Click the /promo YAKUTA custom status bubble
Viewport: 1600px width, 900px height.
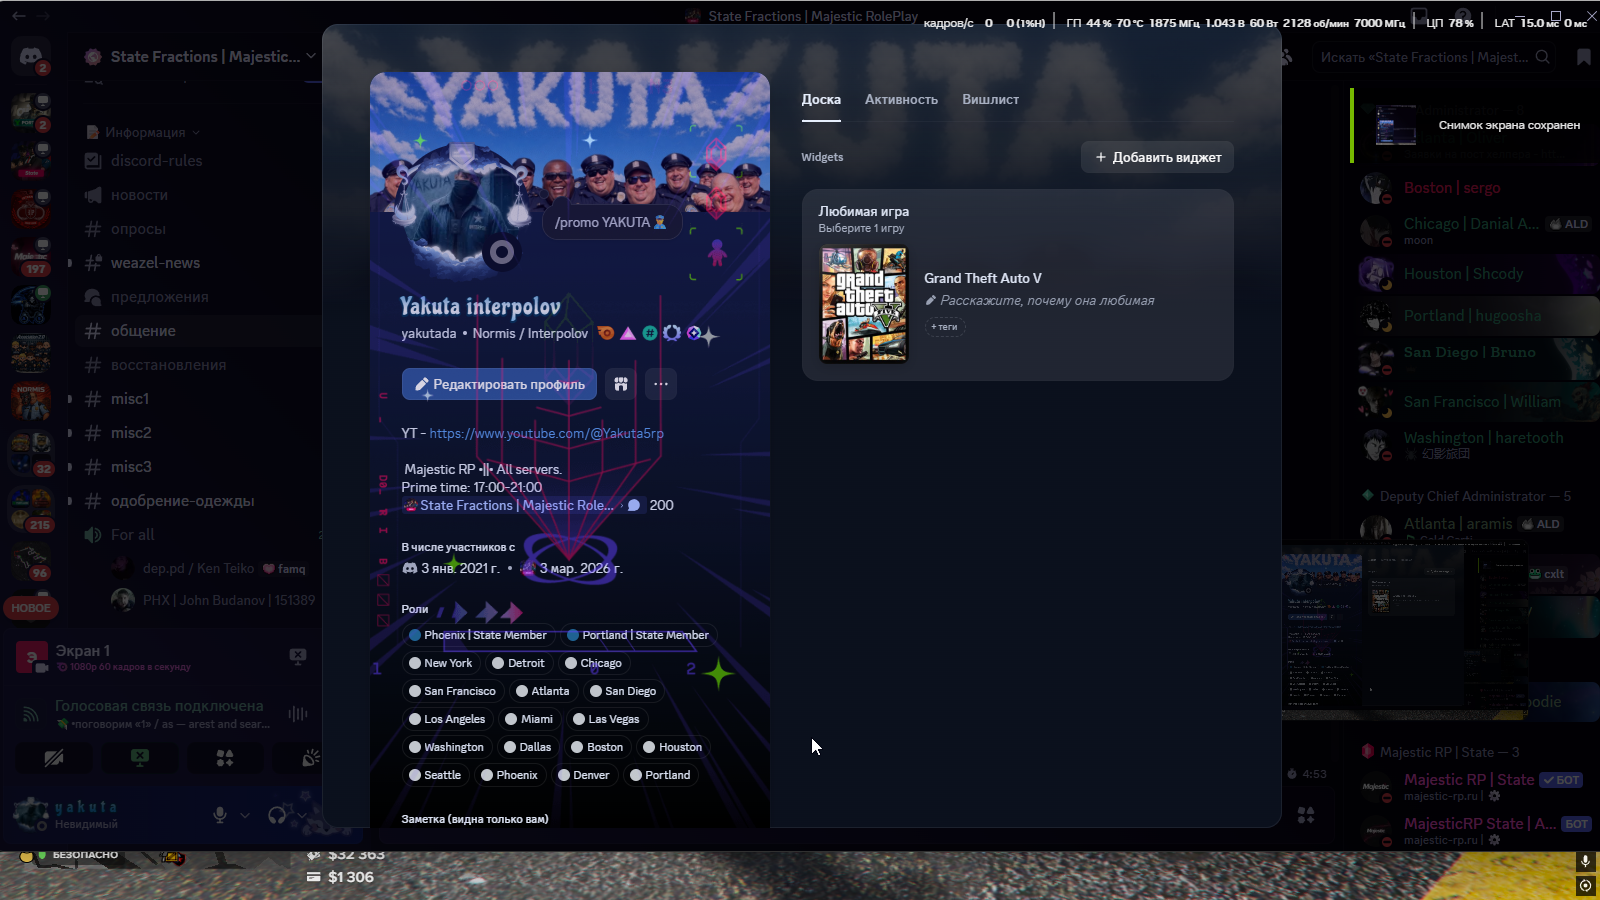611,222
